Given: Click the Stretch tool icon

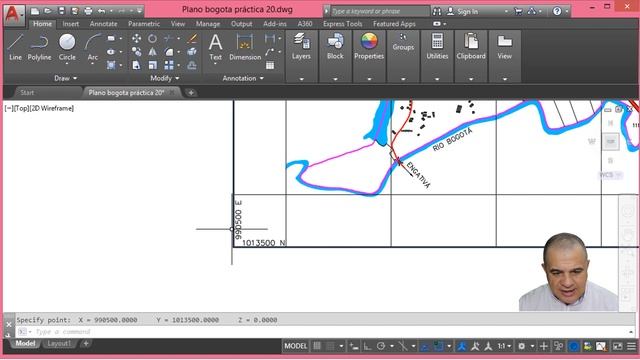Looking at the screenshot, I should (x=136, y=65).
